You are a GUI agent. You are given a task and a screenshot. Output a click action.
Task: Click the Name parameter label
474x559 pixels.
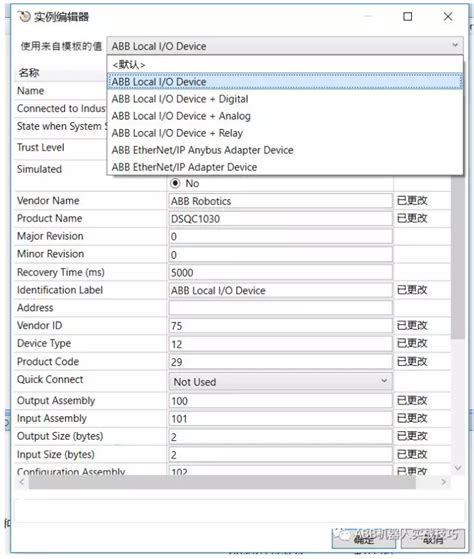coord(31,91)
